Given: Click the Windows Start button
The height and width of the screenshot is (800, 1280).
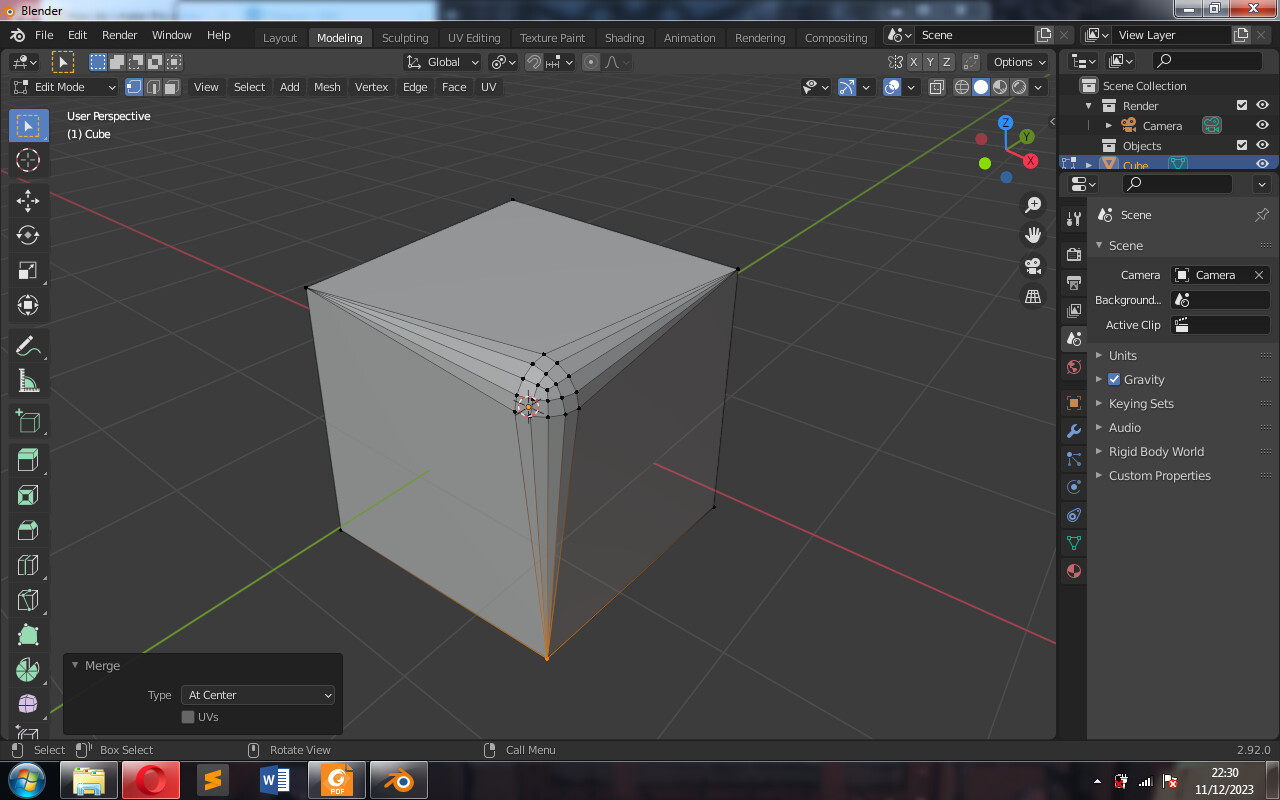Looking at the screenshot, I should click(27, 780).
